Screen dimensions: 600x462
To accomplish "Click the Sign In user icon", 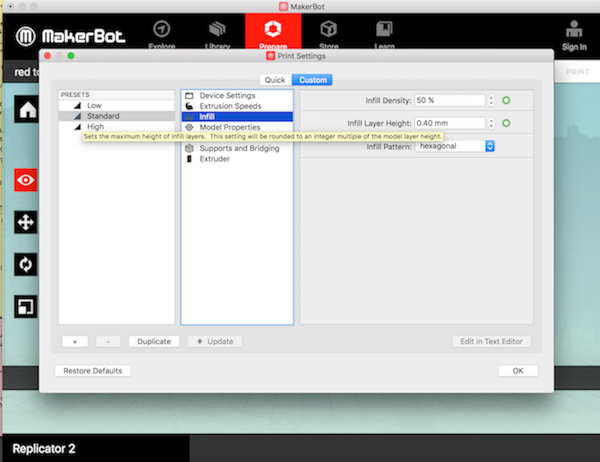I will pyautogui.click(x=574, y=29).
